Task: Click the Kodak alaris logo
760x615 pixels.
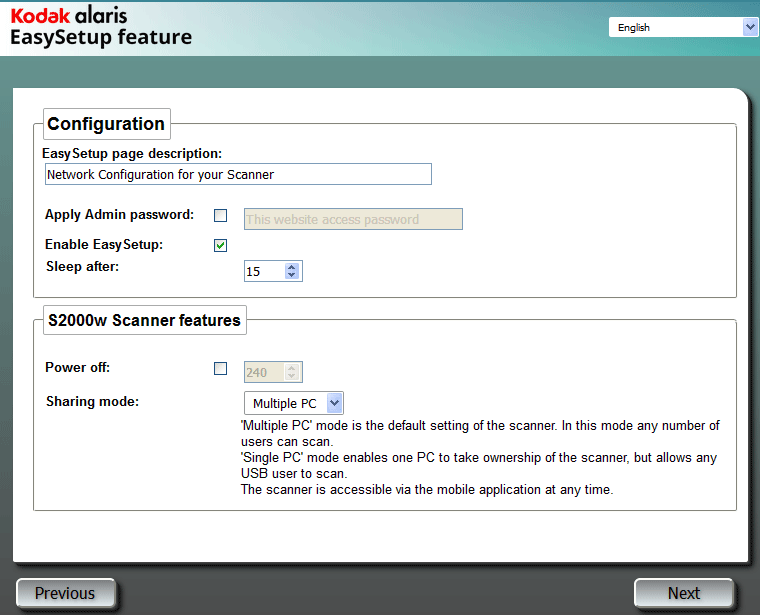Action: point(69,16)
